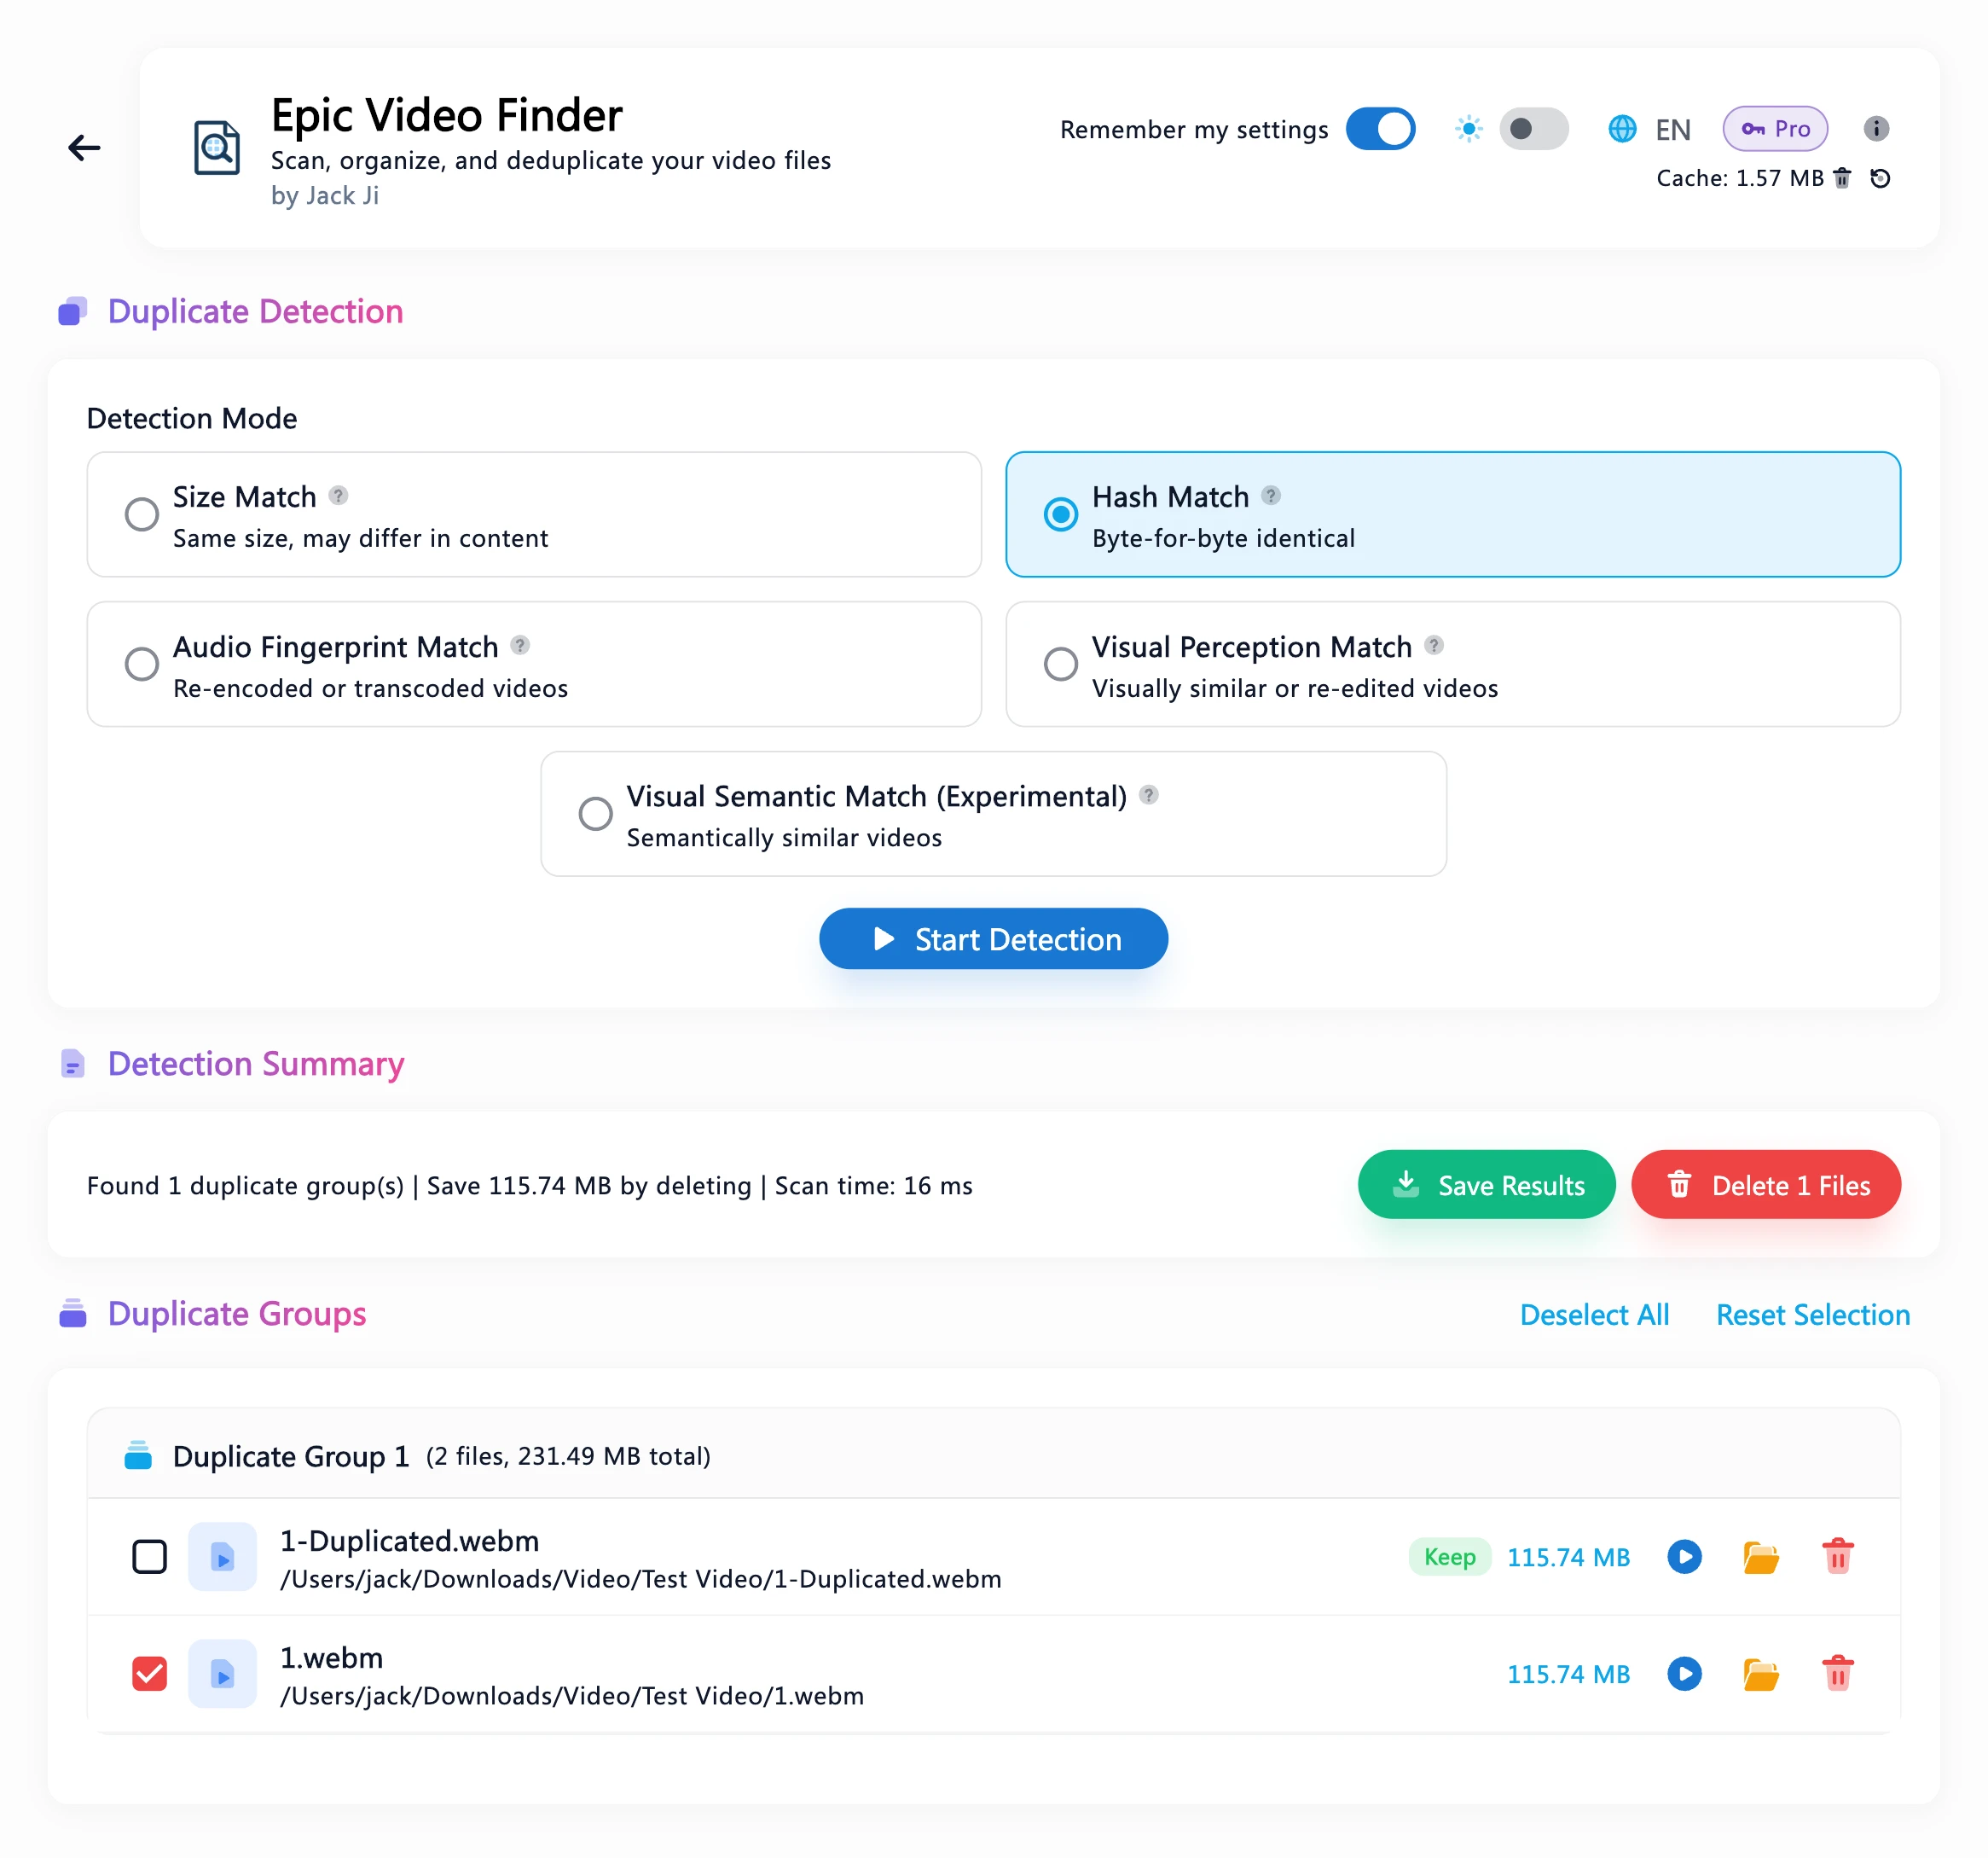Click the (2 files, 231.49 MB total) text
Image resolution: width=1988 pixels, height=1858 pixels.
[567, 1456]
